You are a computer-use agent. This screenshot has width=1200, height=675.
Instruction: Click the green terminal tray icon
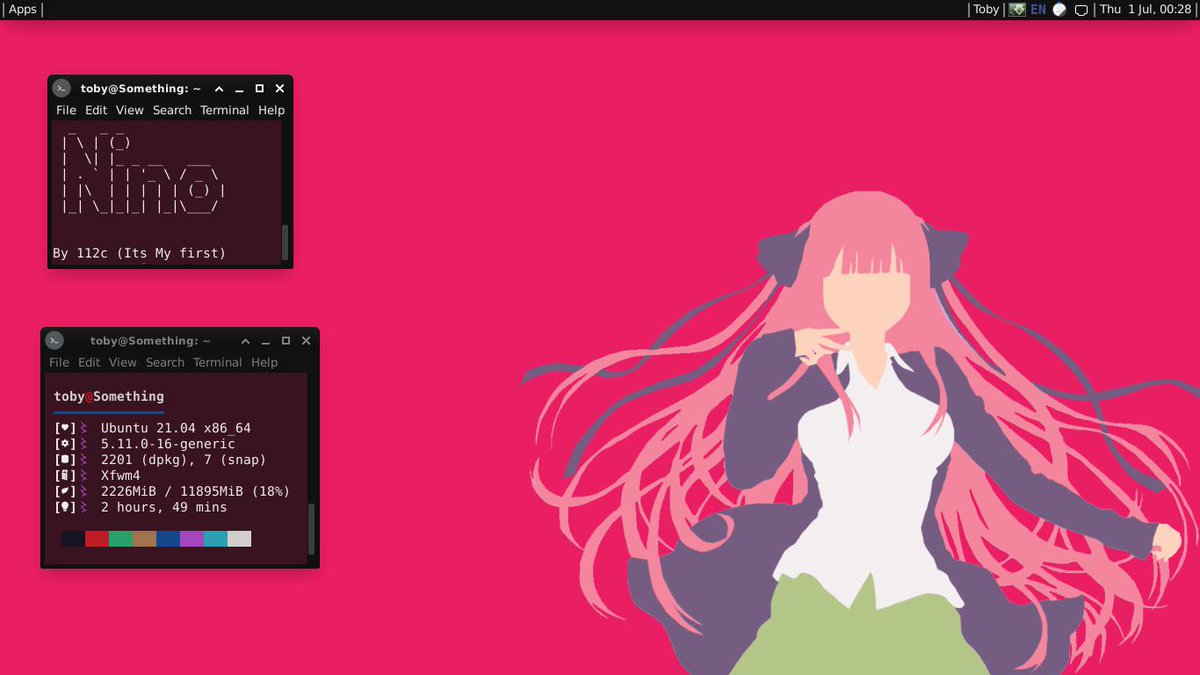pyautogui.click(x=1016, y=9)
